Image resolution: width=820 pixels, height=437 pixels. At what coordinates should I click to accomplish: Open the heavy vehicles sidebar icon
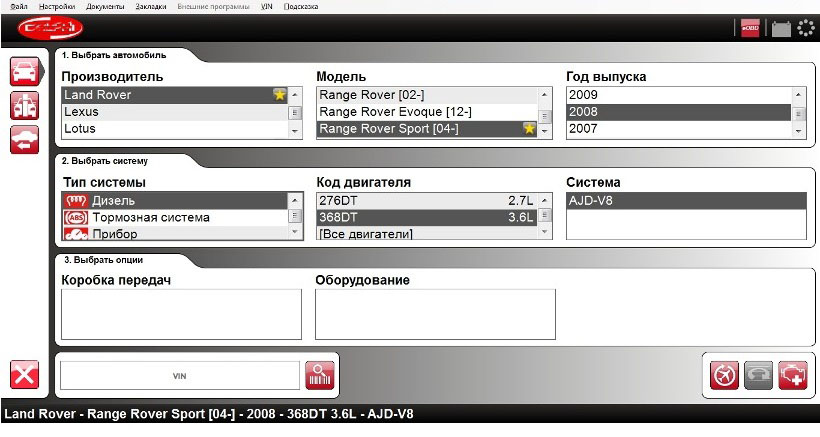(25, 106)
